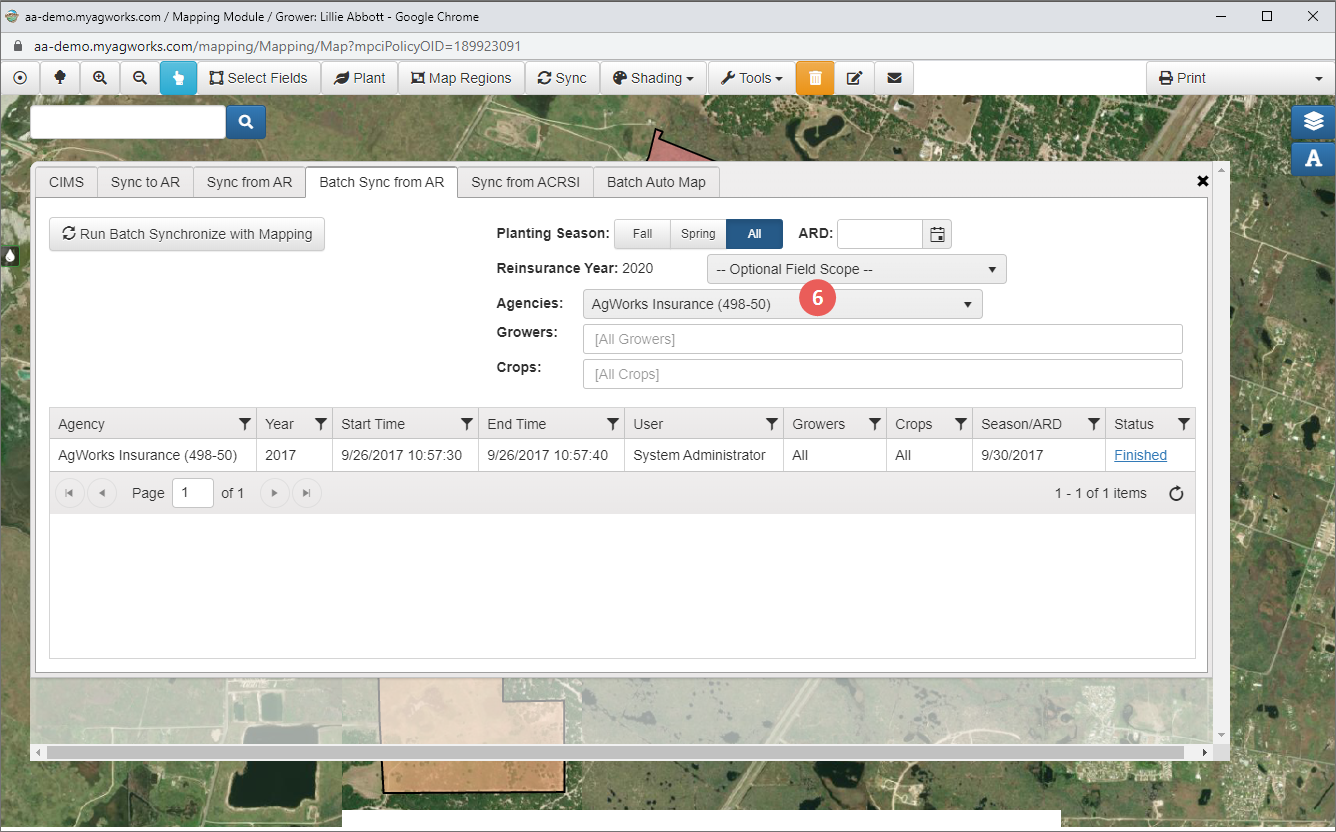Click the envelope email icon
Image resolution: width=1336 pixels, height=832 pixels.
tap(894, 78)
